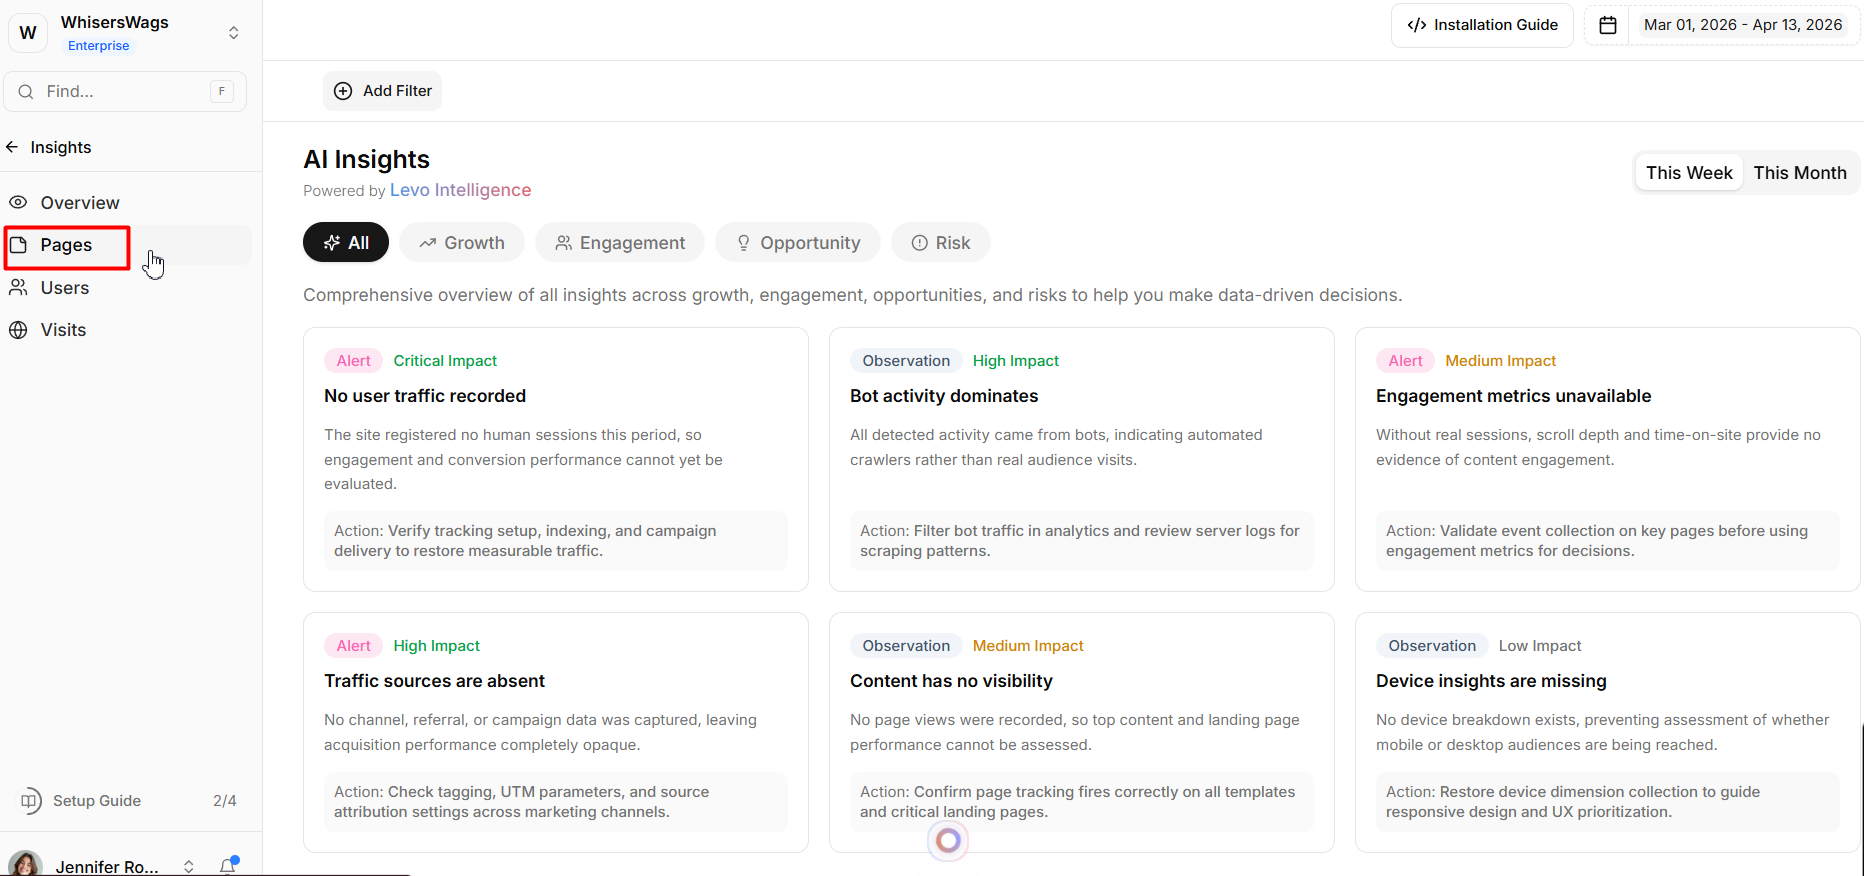This screenshot has height=876, width=1864.
Task: Open the Installation Guide
Action: (x=1482, y=25)
